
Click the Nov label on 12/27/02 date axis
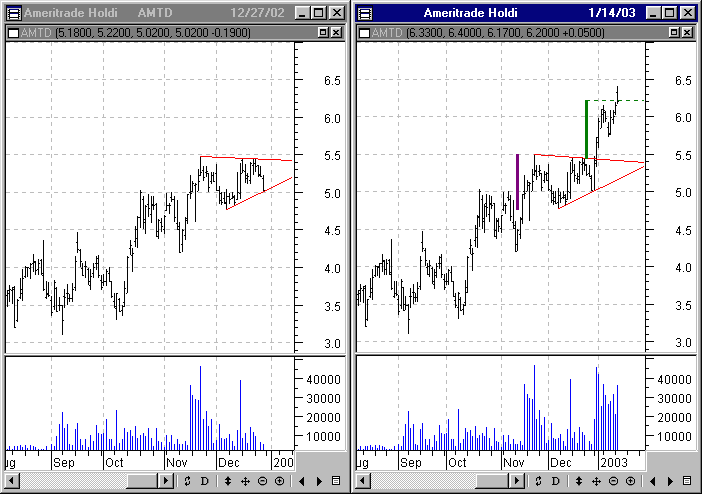tap(176, 463)
